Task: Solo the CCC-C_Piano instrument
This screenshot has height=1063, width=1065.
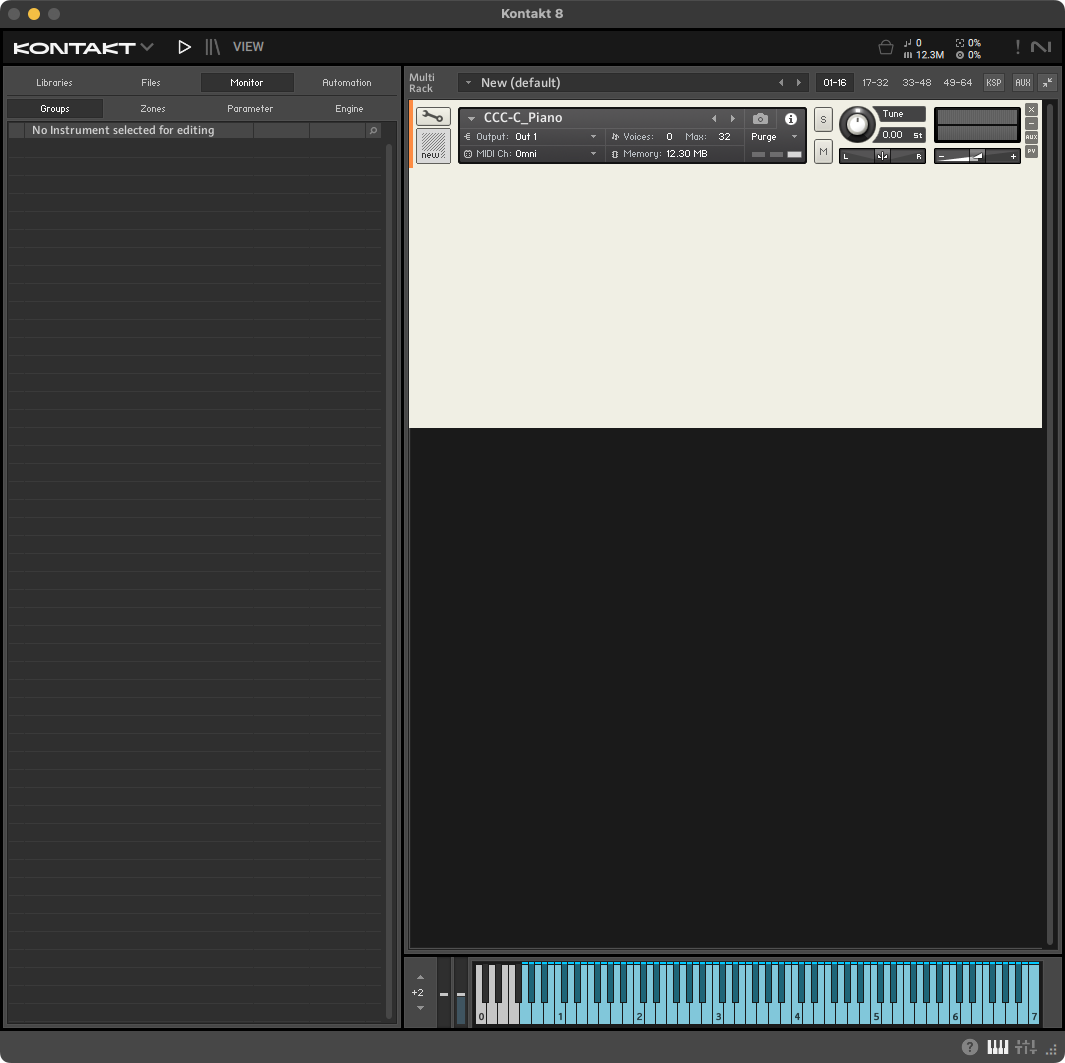Action: click(823, 119)
